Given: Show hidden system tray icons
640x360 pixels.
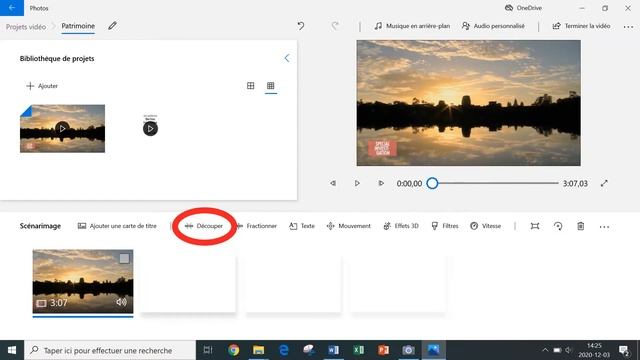Looking at the screenshot, I should (545, 350).
